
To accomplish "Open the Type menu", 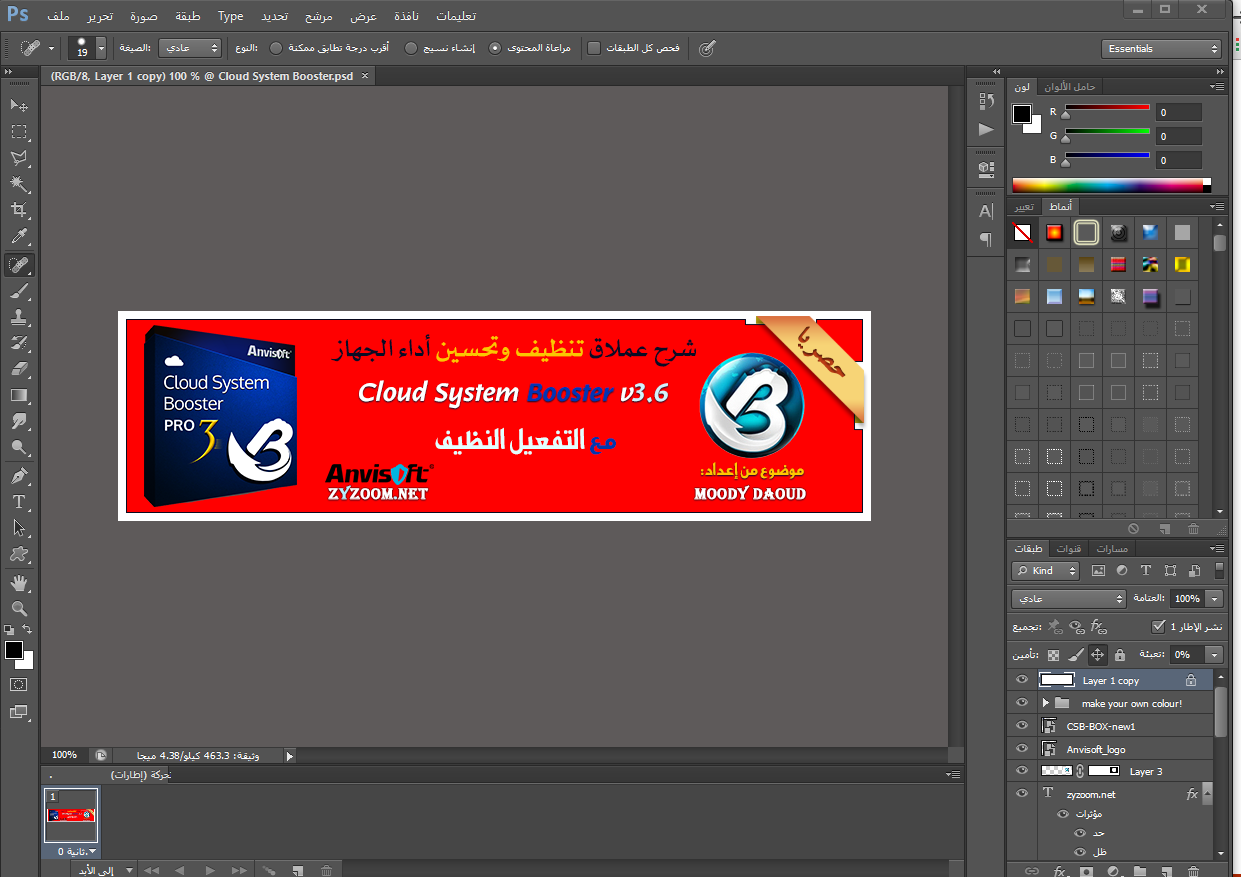I will tap(230, 16).
